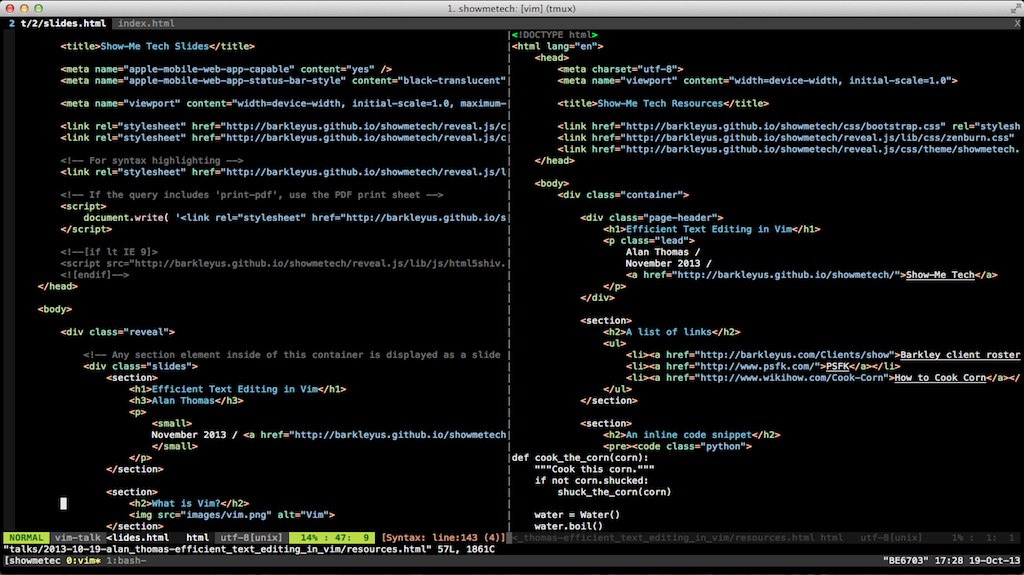Click the <div class="container"> line
Image resolution: width=1024 pixels, height=575 pixels.
[x=623, y=195]
